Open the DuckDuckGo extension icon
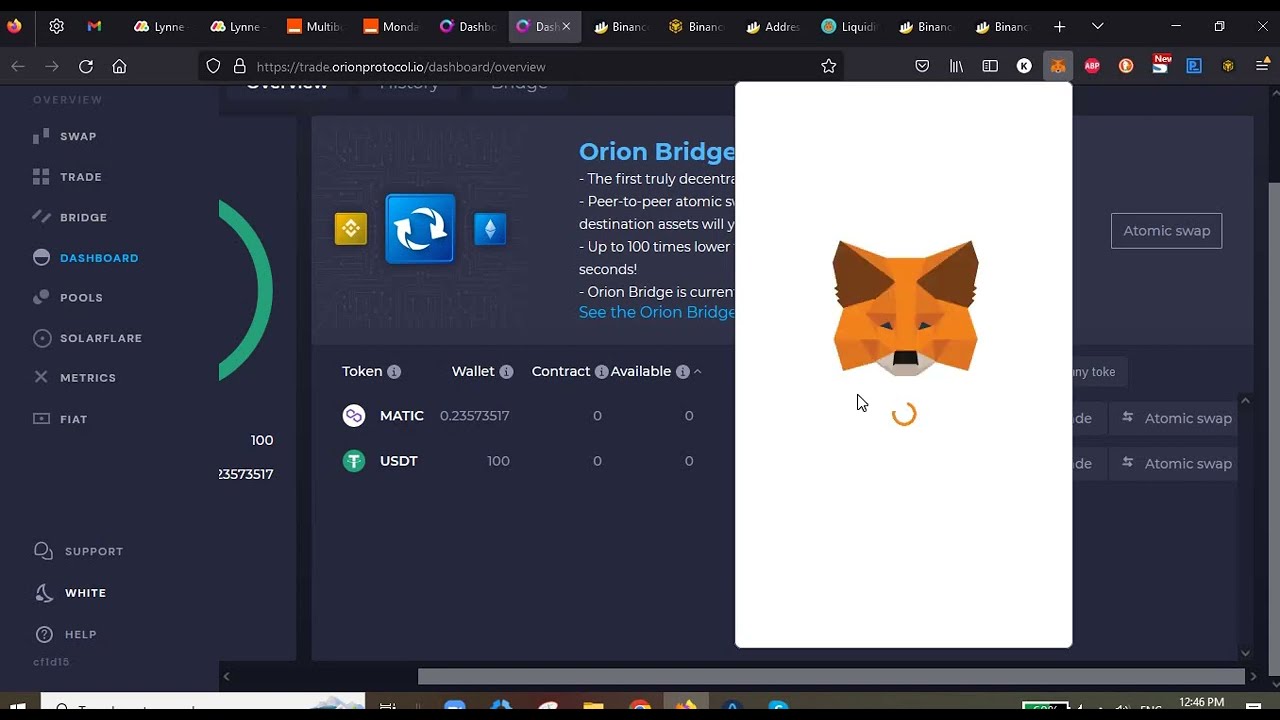The width and height of the screenshot is (1280, 720). [1126, 66]
